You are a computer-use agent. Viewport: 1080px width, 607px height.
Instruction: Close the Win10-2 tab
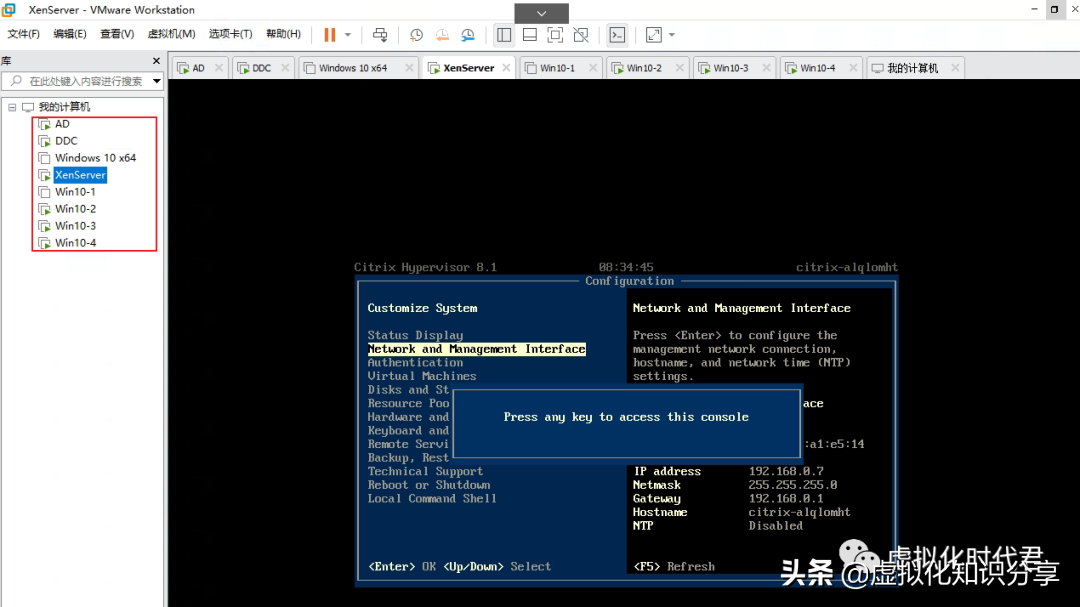680,68
